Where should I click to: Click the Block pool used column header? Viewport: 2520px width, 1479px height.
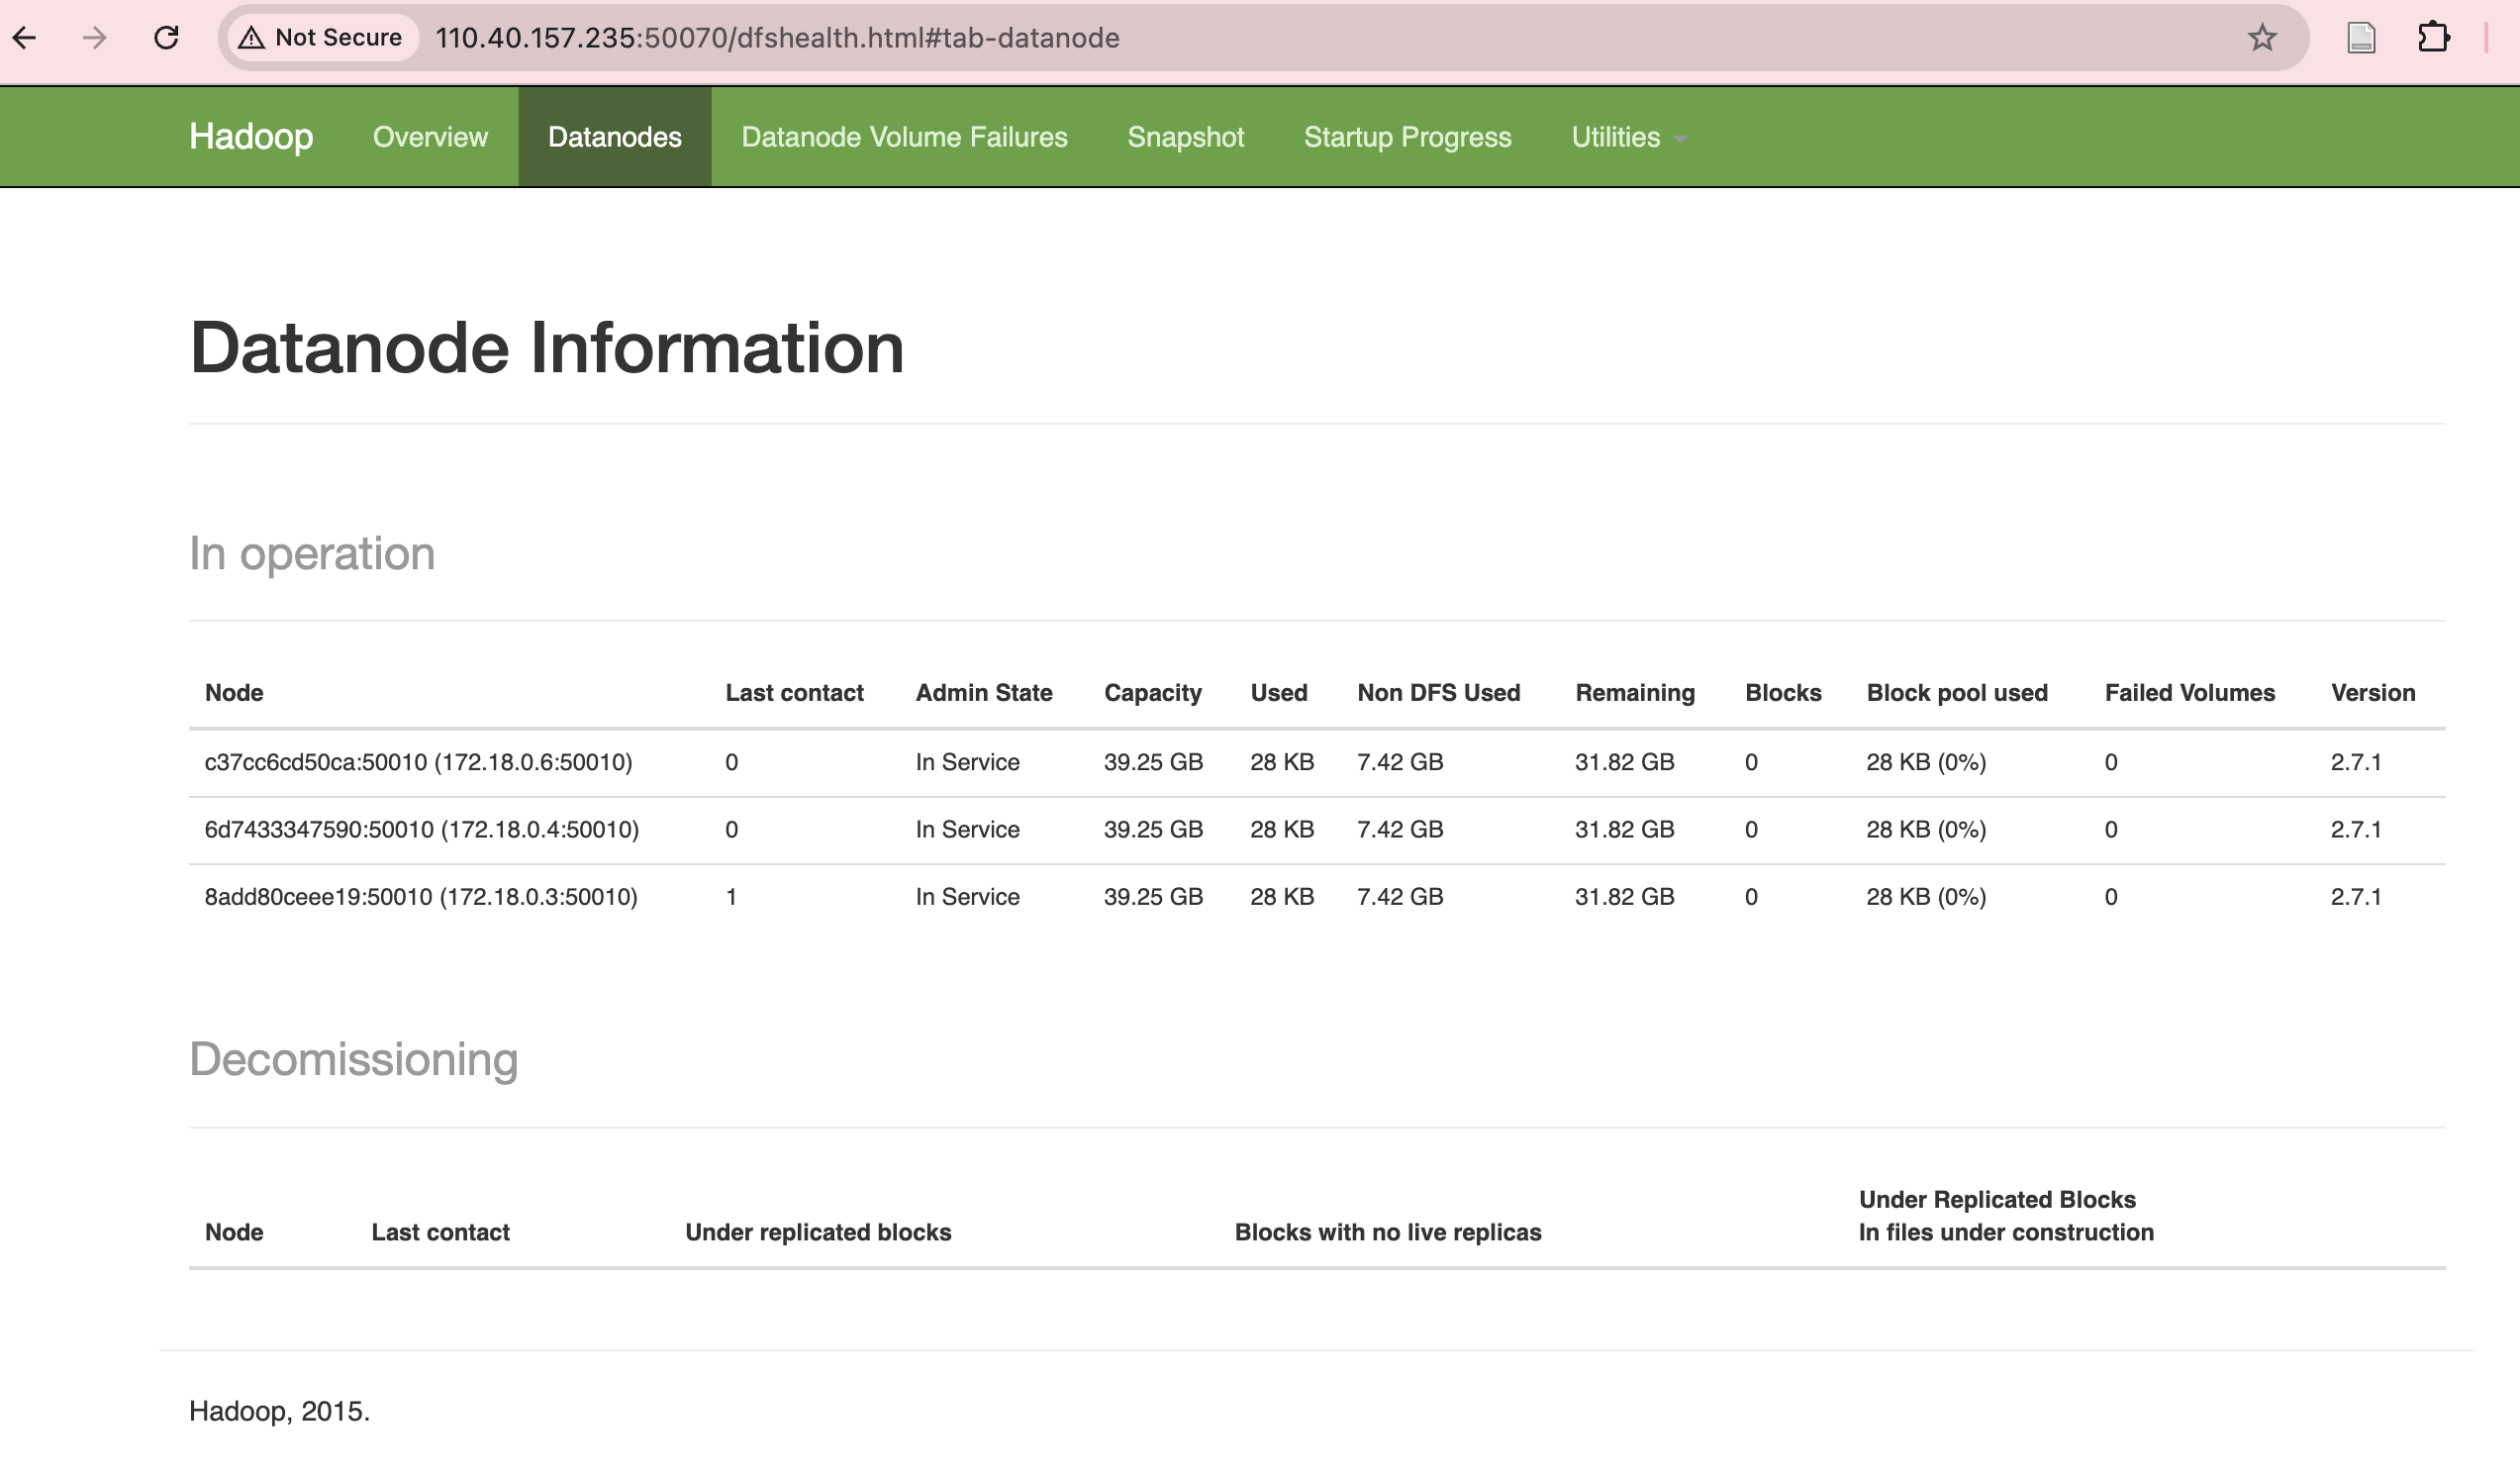(x=1957, y=693)
